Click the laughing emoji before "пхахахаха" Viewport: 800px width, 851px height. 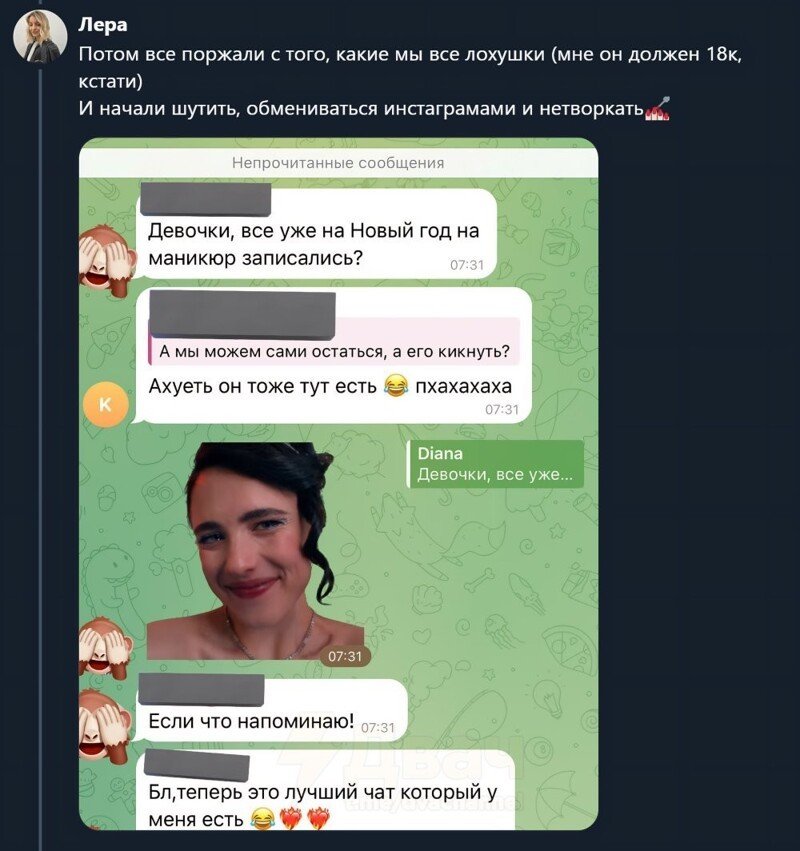[397, 386]
